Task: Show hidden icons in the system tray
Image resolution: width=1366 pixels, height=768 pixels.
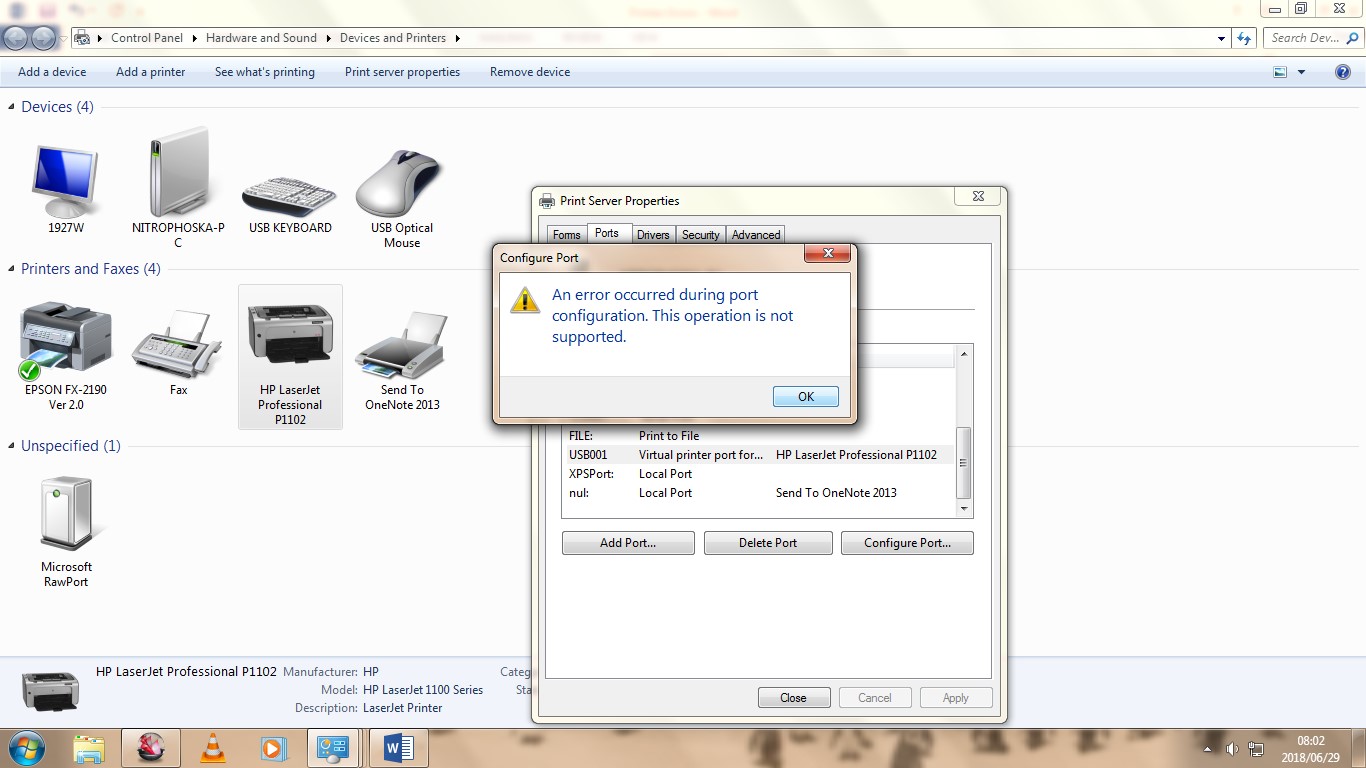Action: coord(1209,749)
